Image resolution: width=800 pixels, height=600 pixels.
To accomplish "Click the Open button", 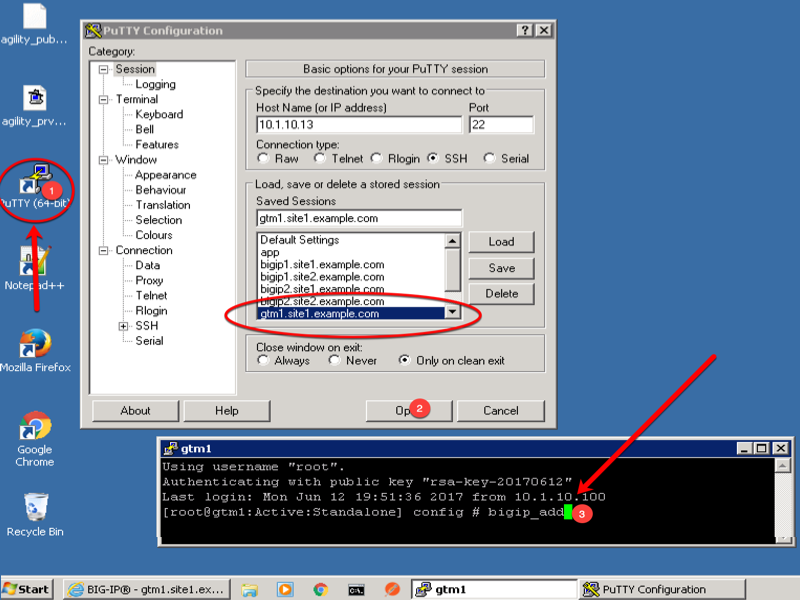I will pyautogui.click(x=409, y=411).
